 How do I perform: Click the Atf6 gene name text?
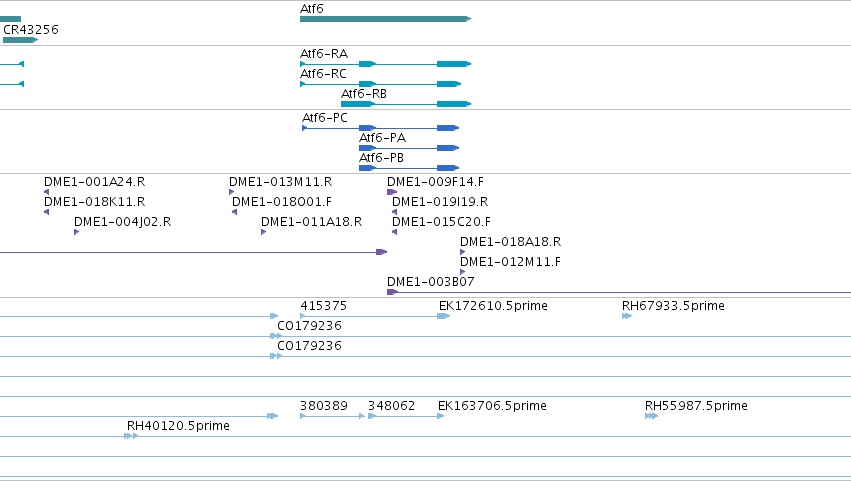(x=312, y=9)
